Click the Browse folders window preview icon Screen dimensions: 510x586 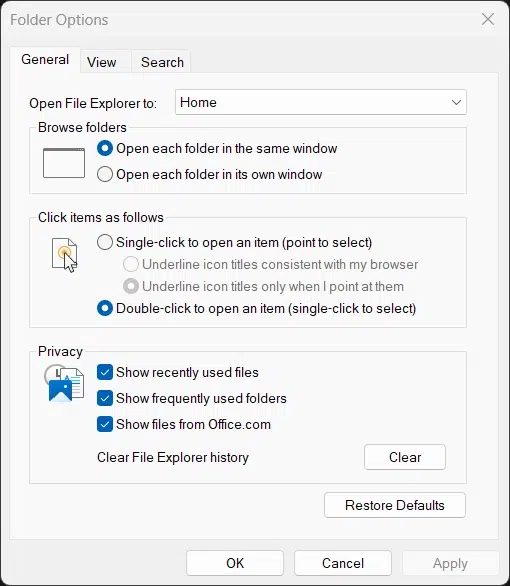(64, 163)
